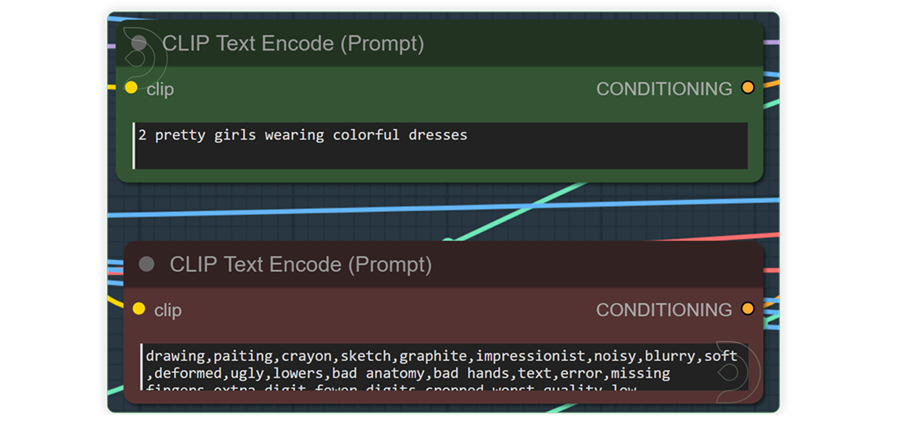Viewport: 900px width, 424px height.
Task: Click the orange CONDITIONING output port on green node
Action: click(x=747, y=88)
